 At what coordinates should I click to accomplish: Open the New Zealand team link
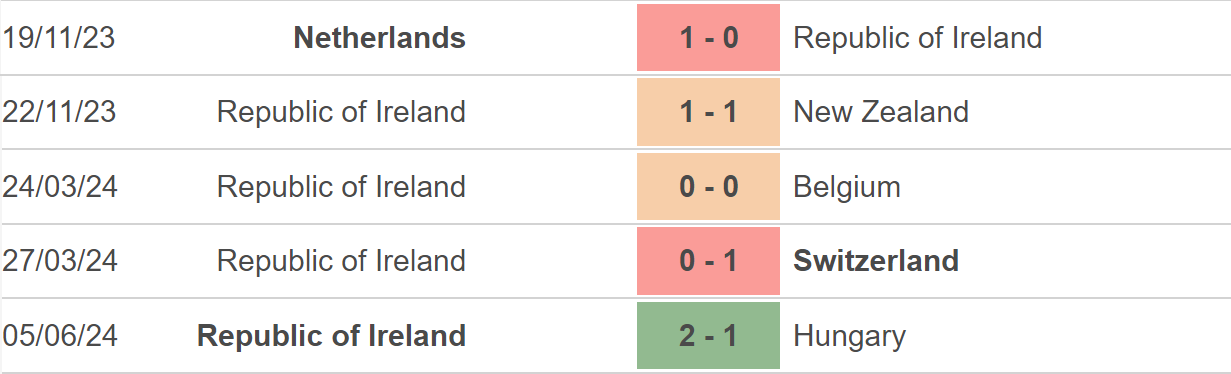coord(881,111)
